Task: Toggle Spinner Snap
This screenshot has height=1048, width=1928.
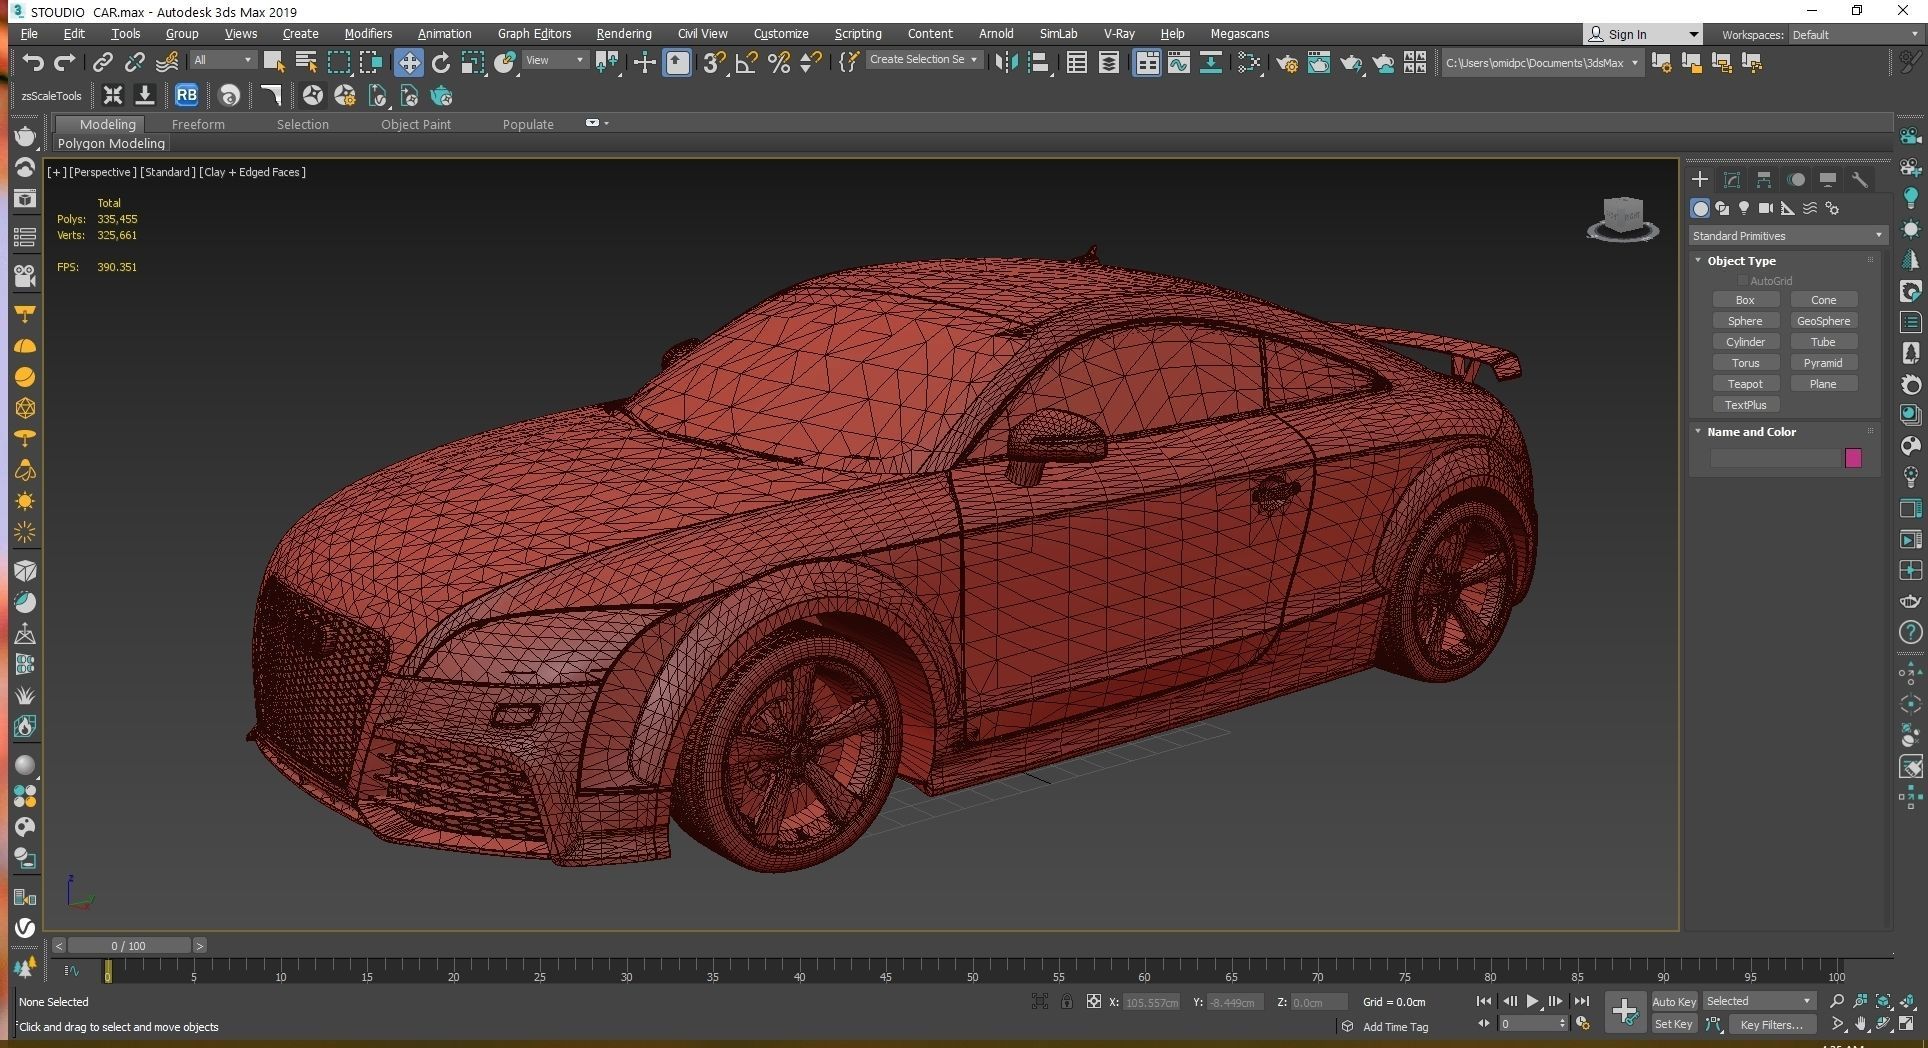Action: [811, 63]
